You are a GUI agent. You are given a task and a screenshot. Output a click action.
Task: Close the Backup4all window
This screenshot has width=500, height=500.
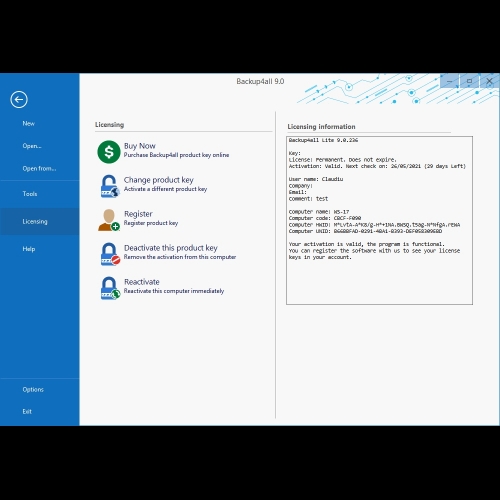tap(489, 81)
